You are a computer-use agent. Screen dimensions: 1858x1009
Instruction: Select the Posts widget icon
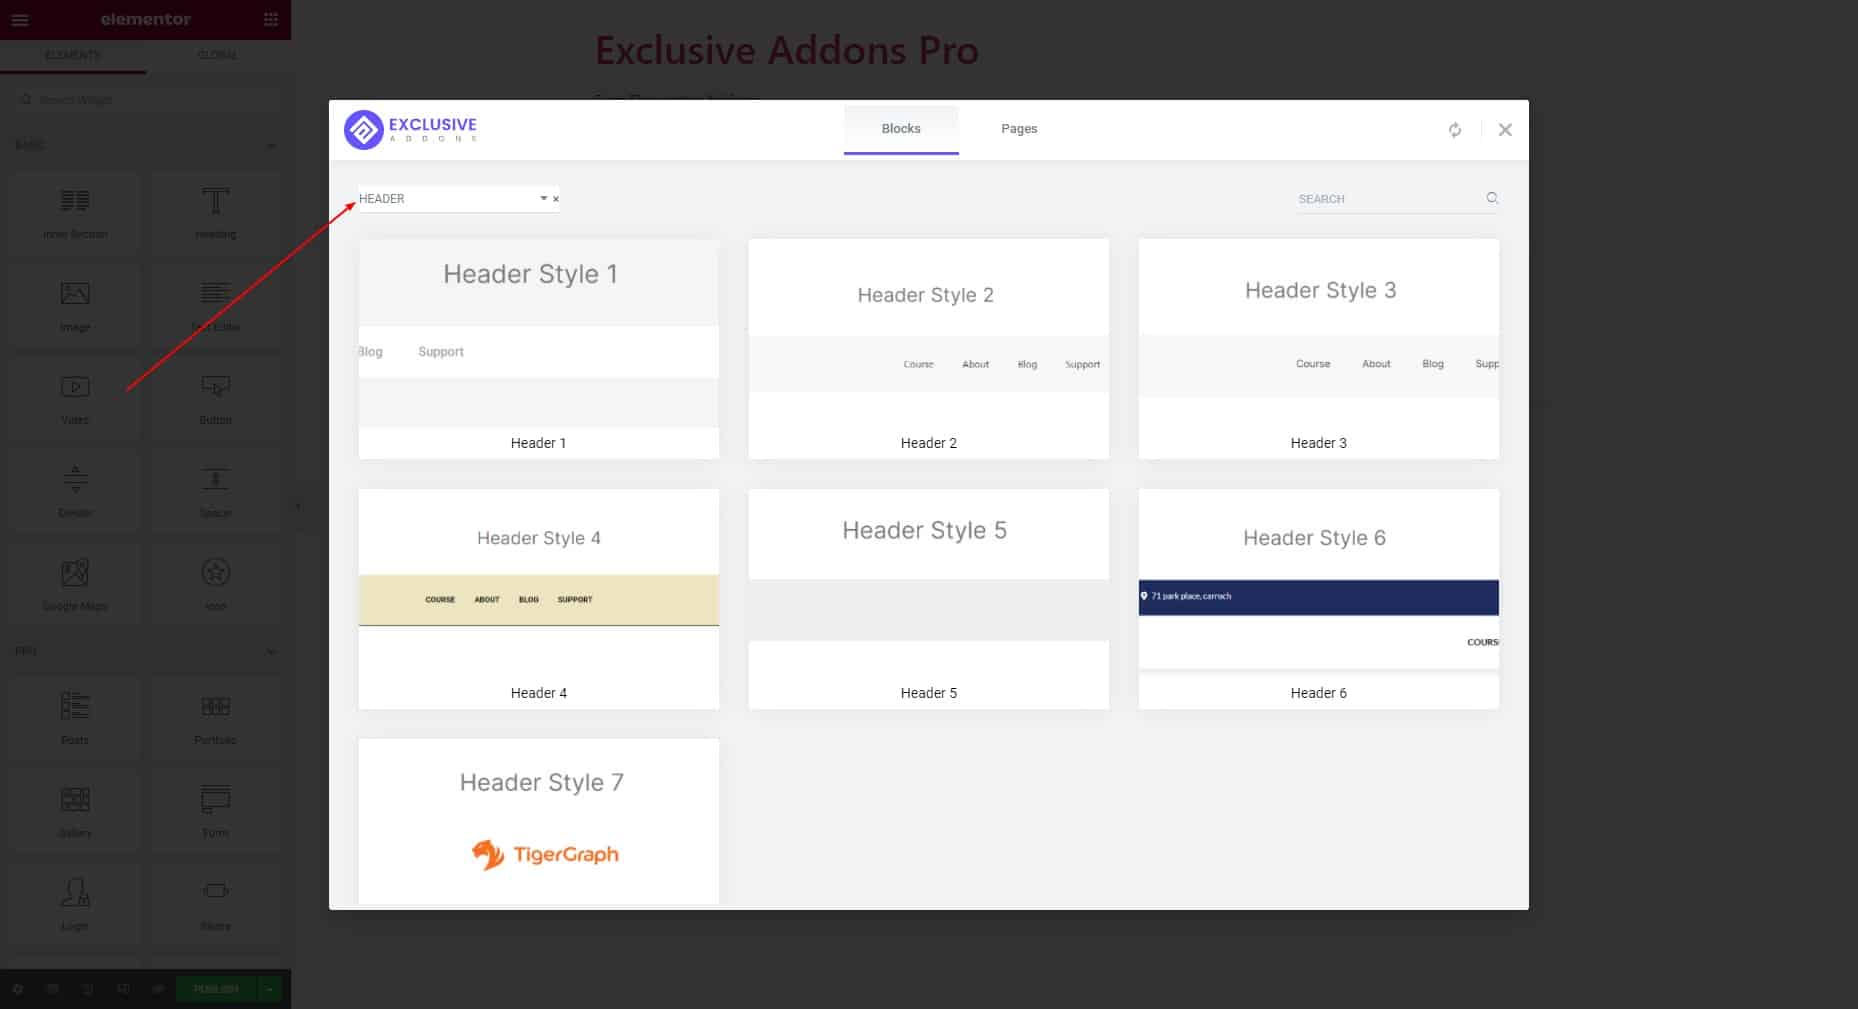75,706
